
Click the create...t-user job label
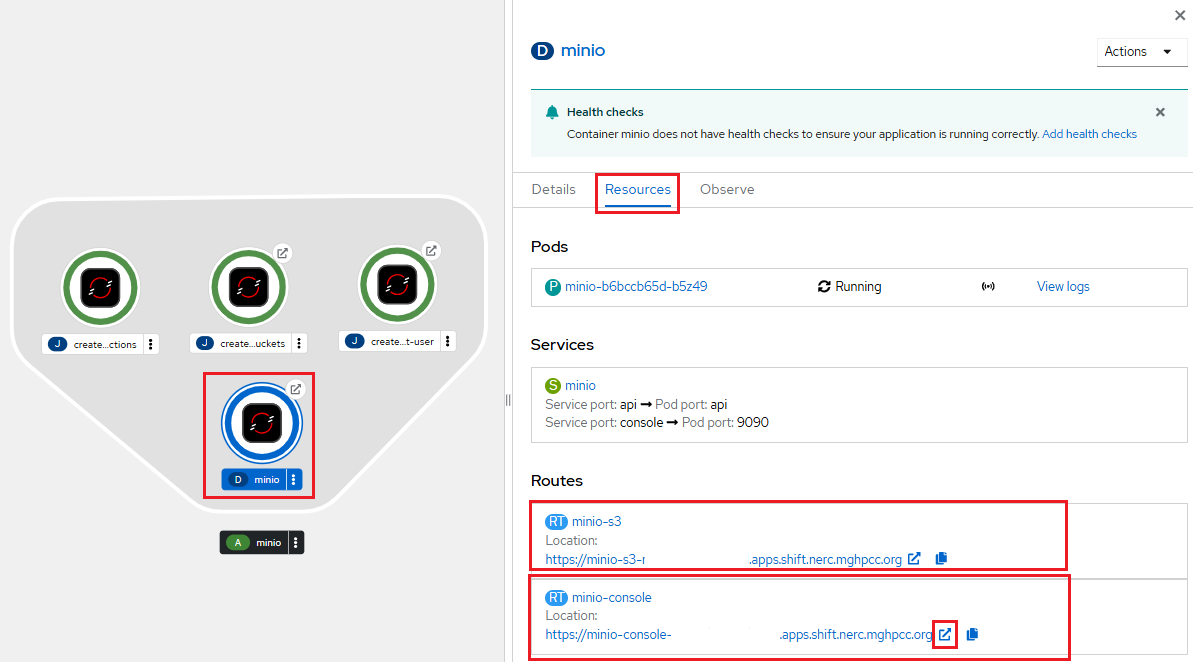tap(390, 341)
